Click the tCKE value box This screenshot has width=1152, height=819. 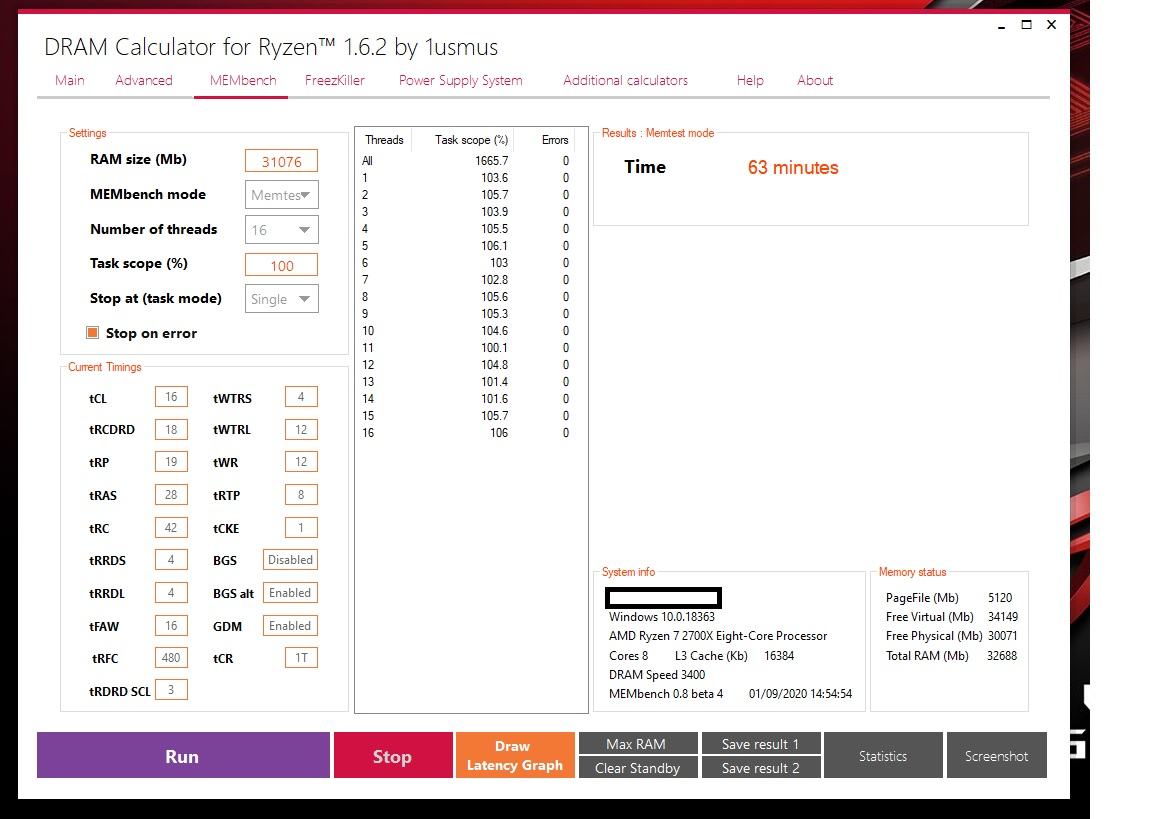(x=301, y=527)
